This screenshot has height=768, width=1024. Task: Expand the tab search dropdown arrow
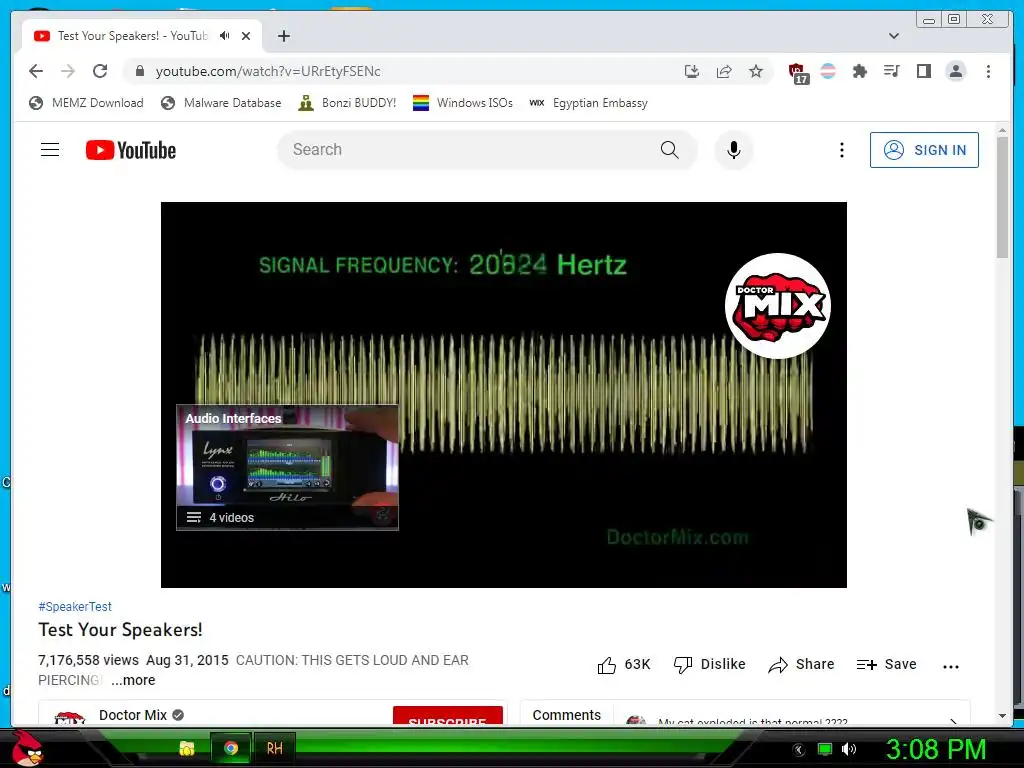click(894, 36)
